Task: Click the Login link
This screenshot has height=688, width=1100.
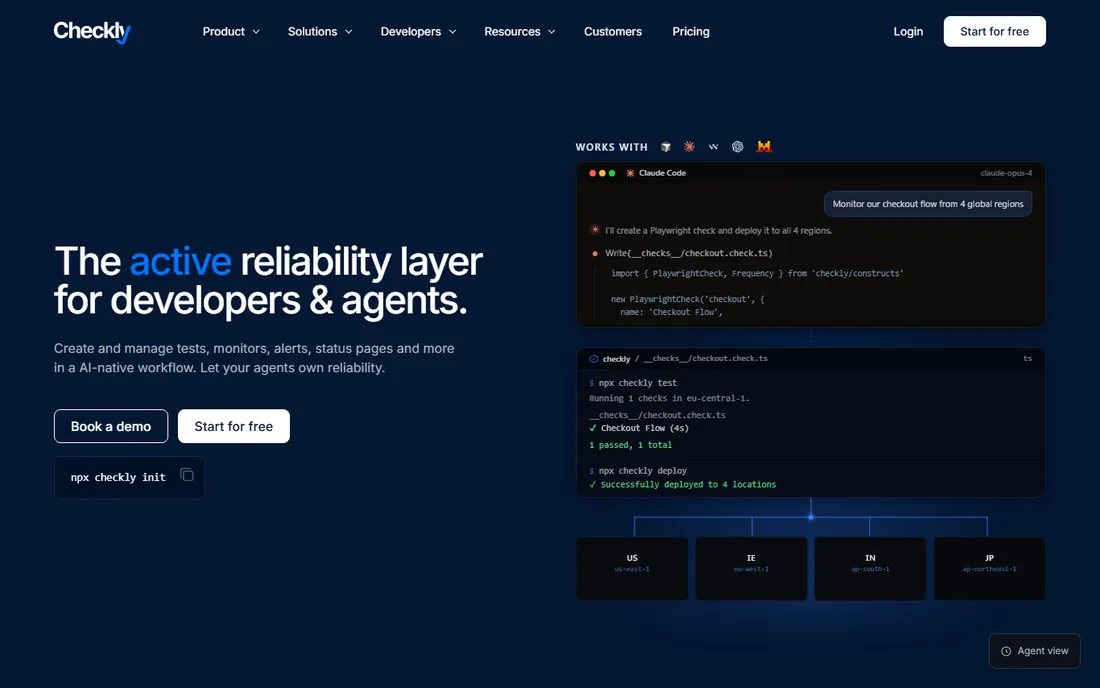Action: 908,32
